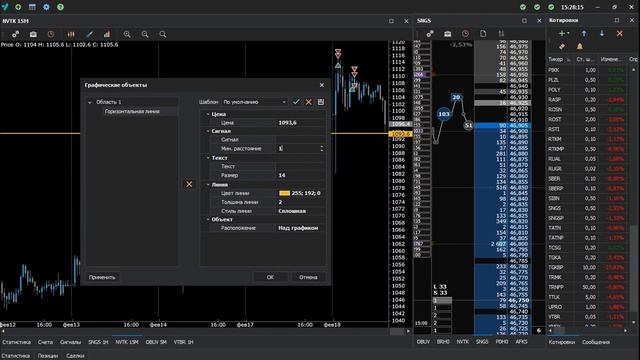640x360 pixels.
Task: Switch to the VTBR 1H chart tab
Action: tap(184, 342)
